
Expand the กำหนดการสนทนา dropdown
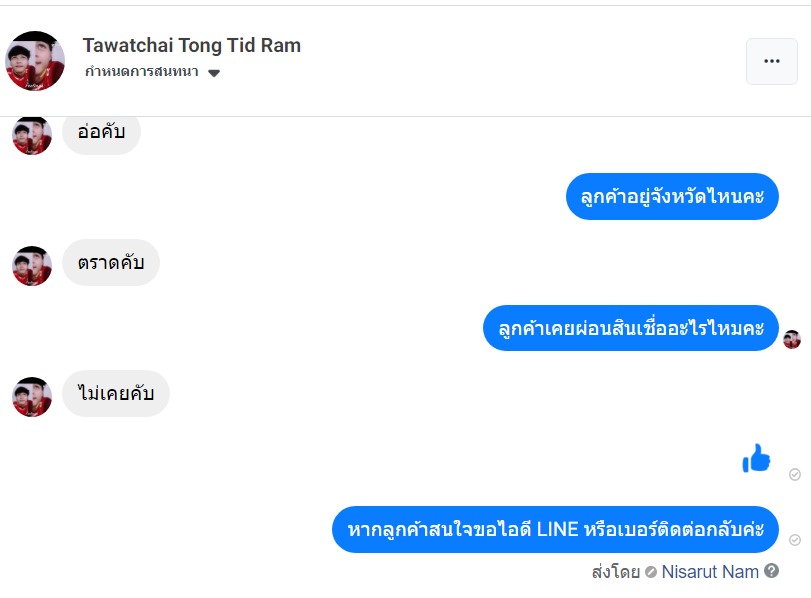[141, 72]
